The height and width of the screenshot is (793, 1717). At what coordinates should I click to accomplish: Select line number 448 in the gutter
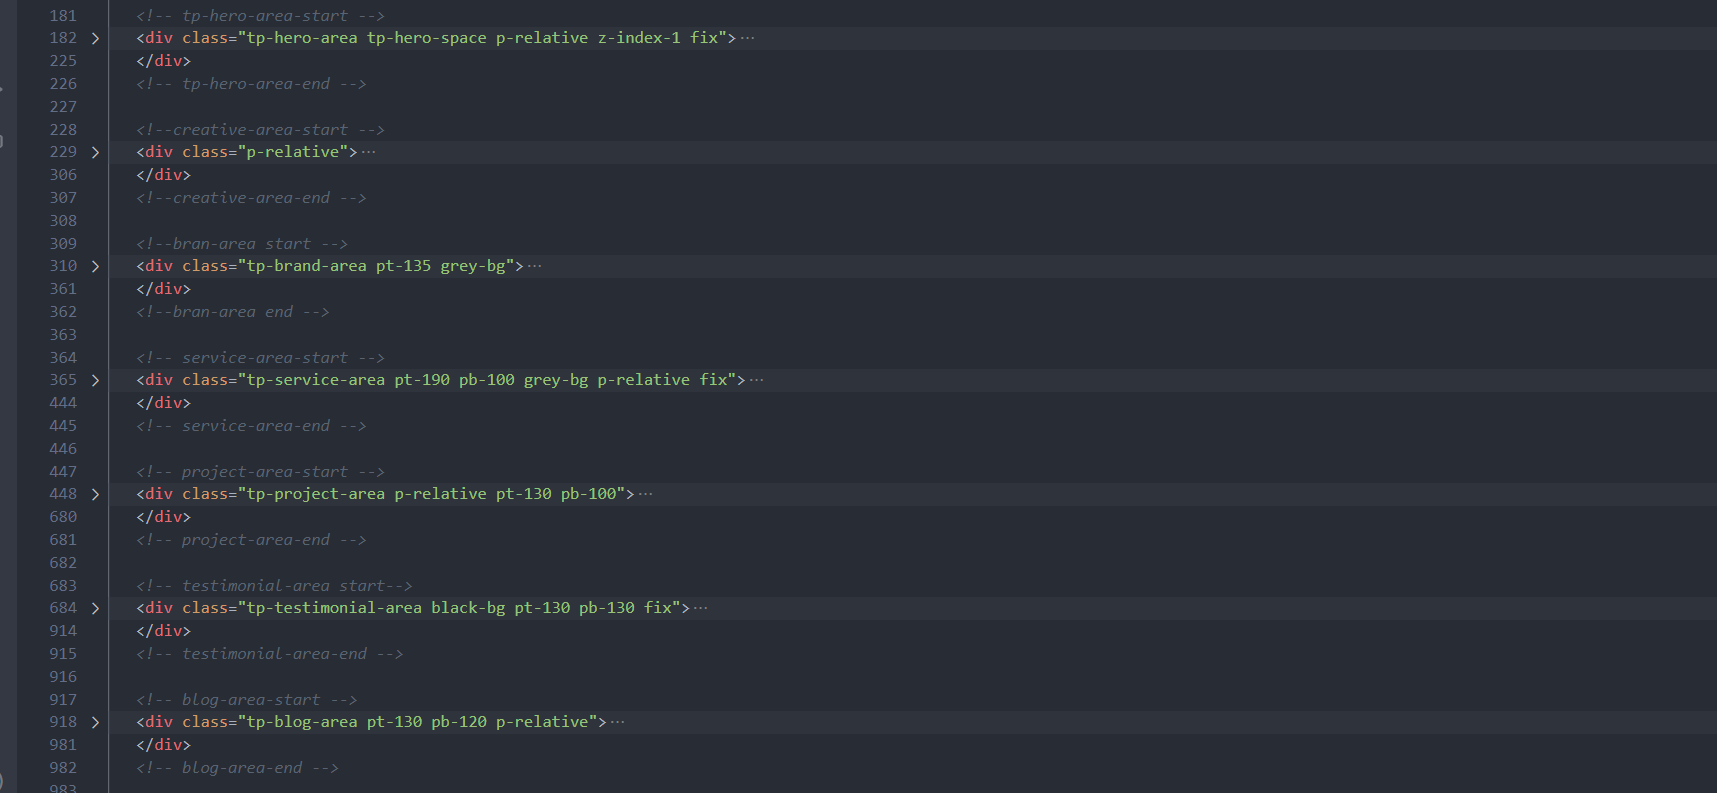click(63, 494)
